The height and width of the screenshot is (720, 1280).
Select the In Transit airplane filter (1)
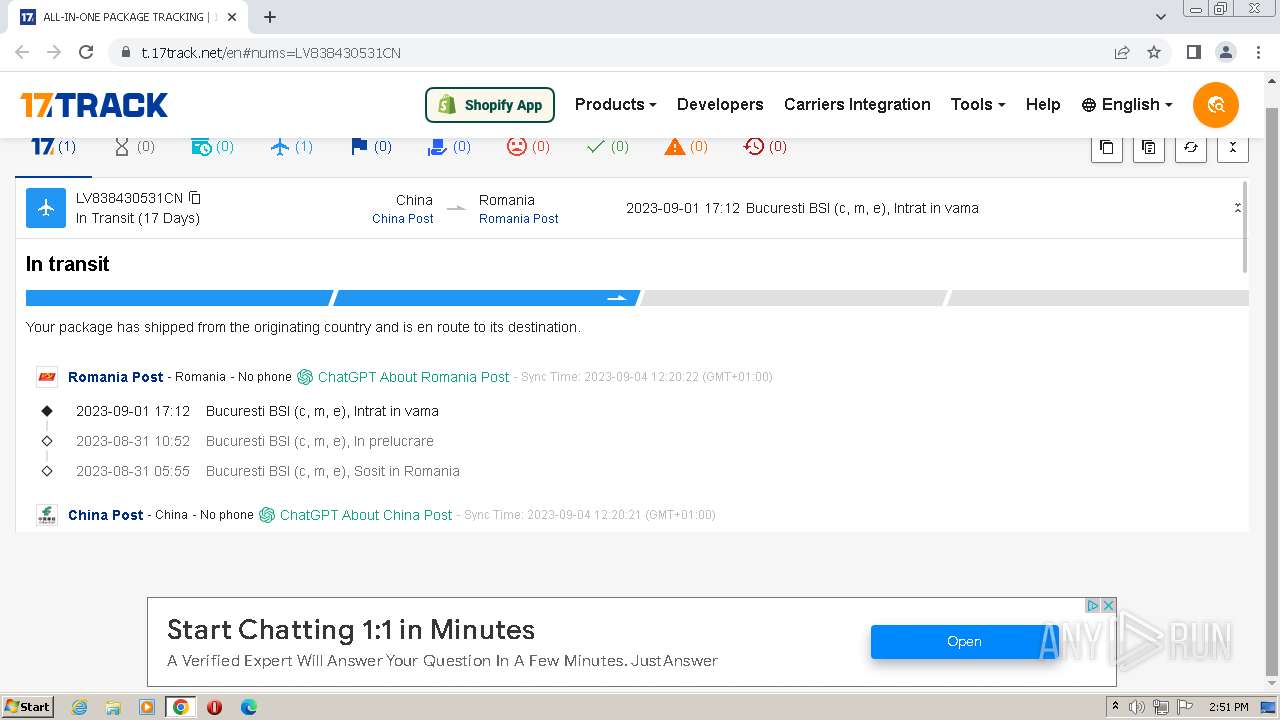(291, 147)
